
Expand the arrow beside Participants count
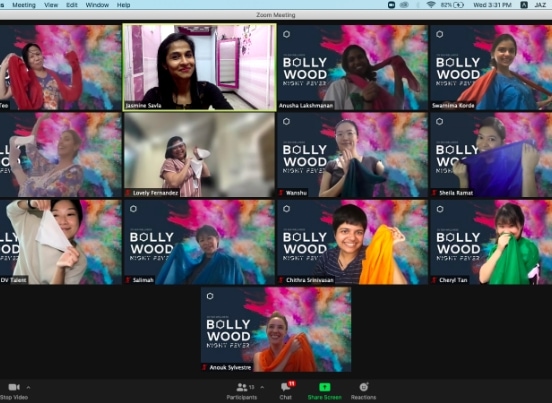click(x=262, y=387)
